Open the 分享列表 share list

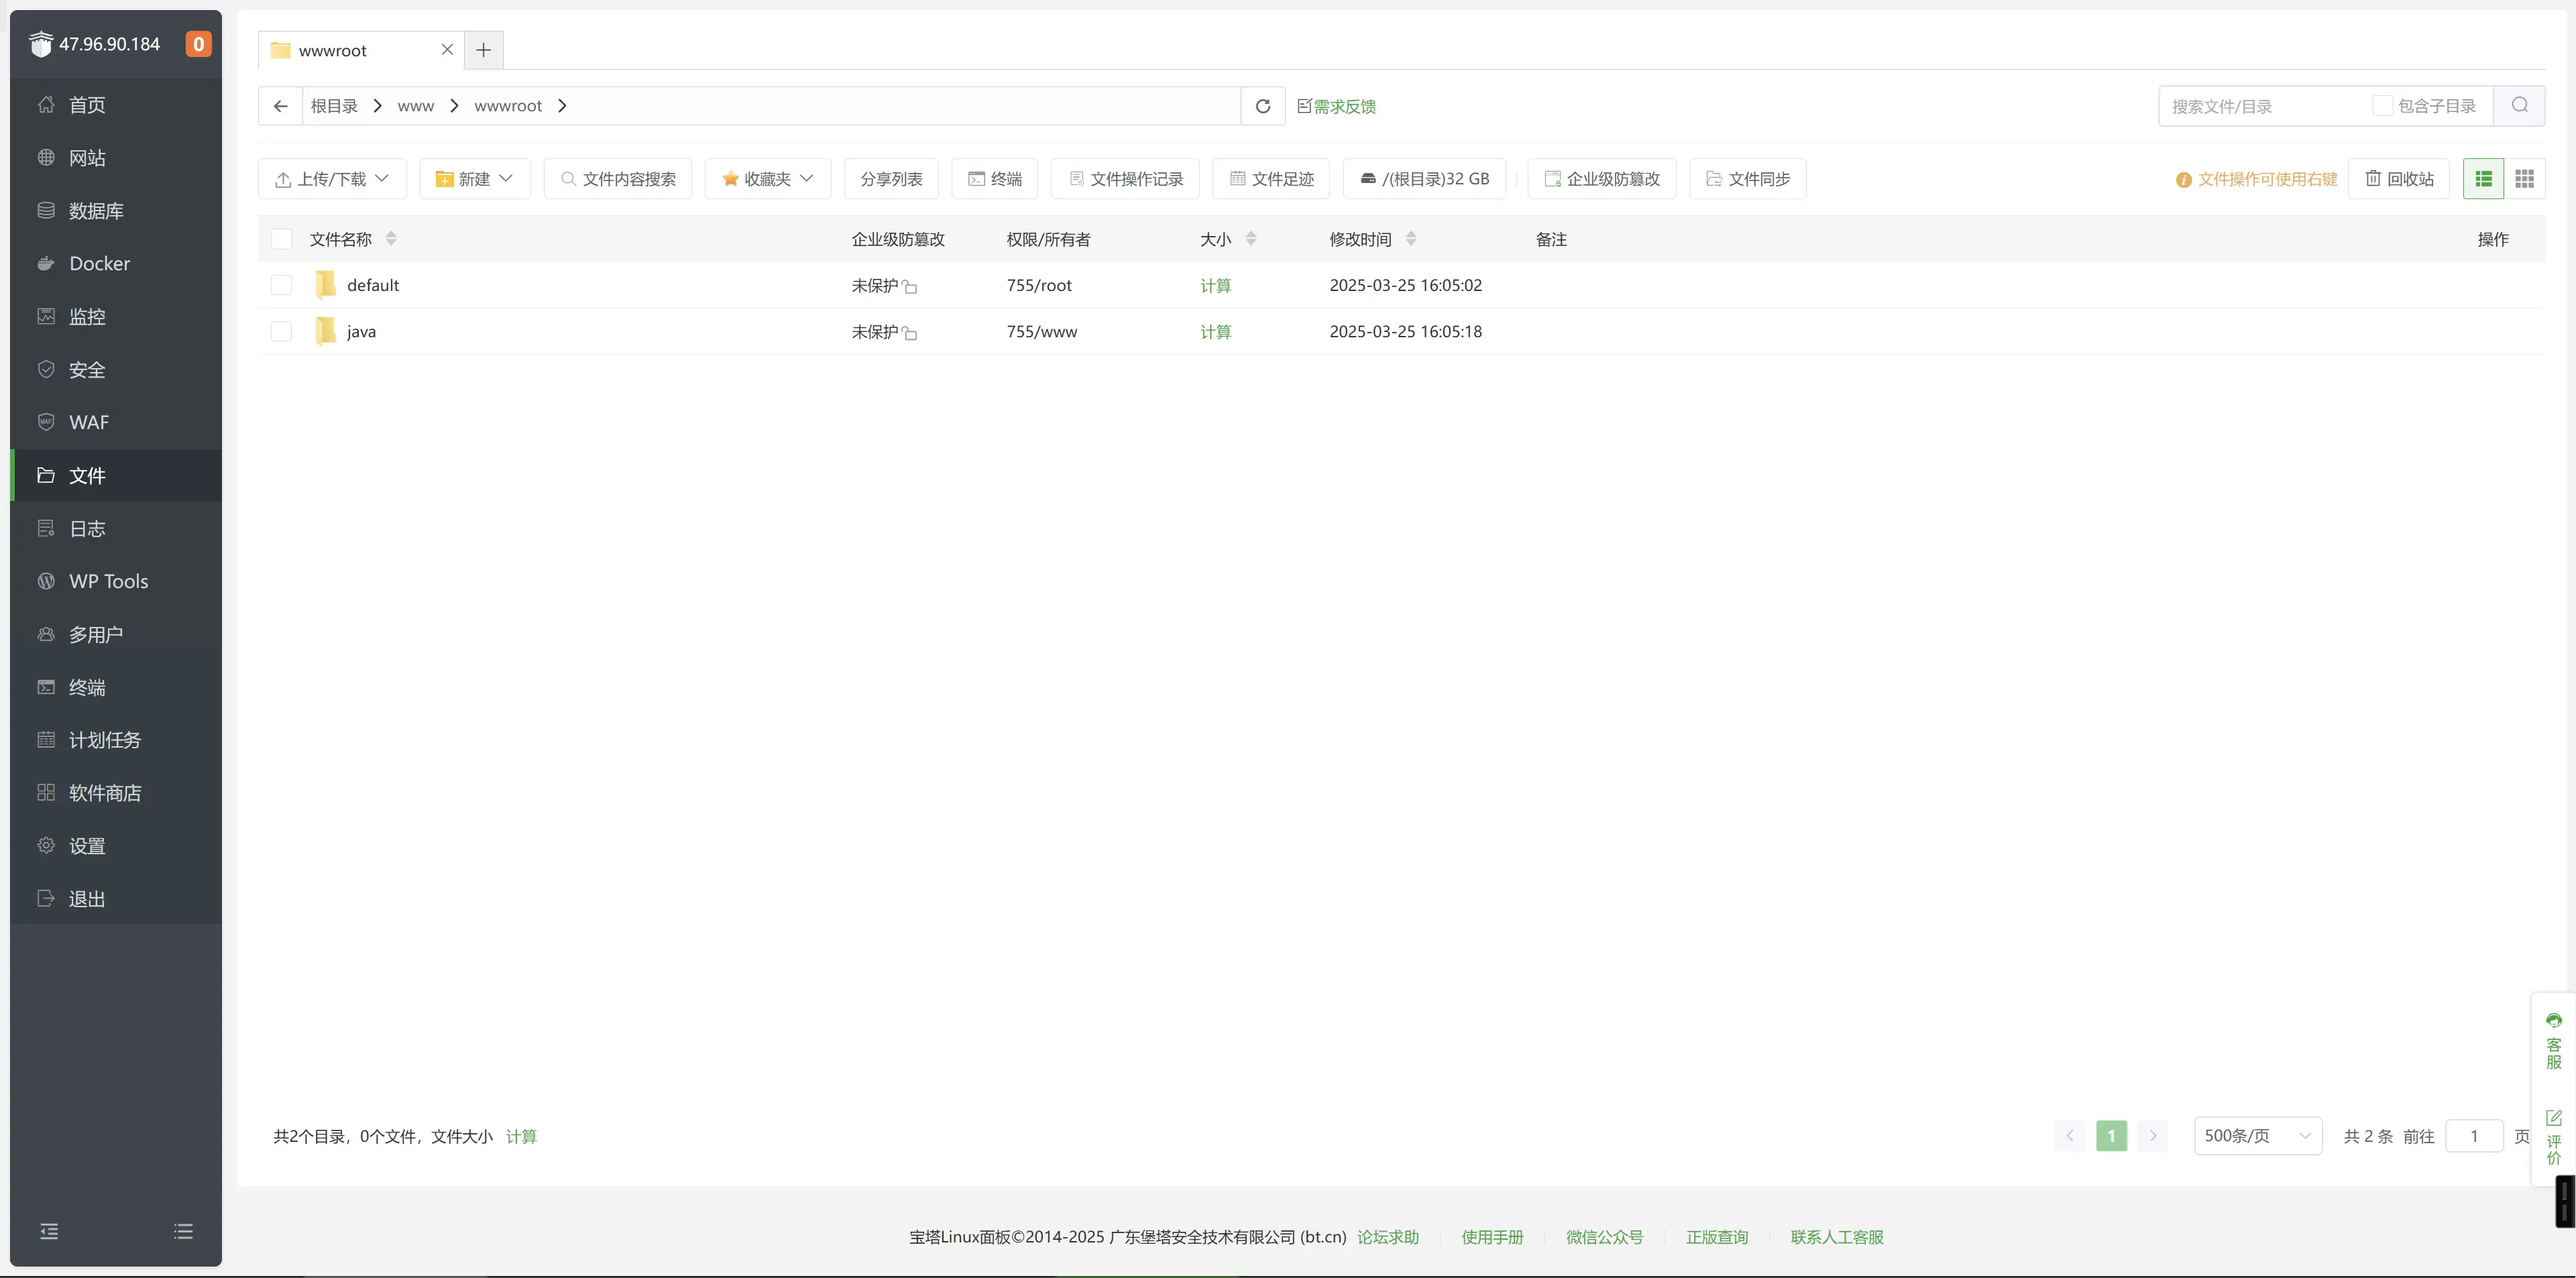point(892,179)
